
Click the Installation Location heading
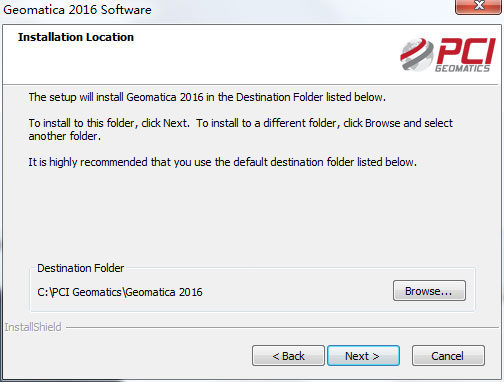(76, 37)
